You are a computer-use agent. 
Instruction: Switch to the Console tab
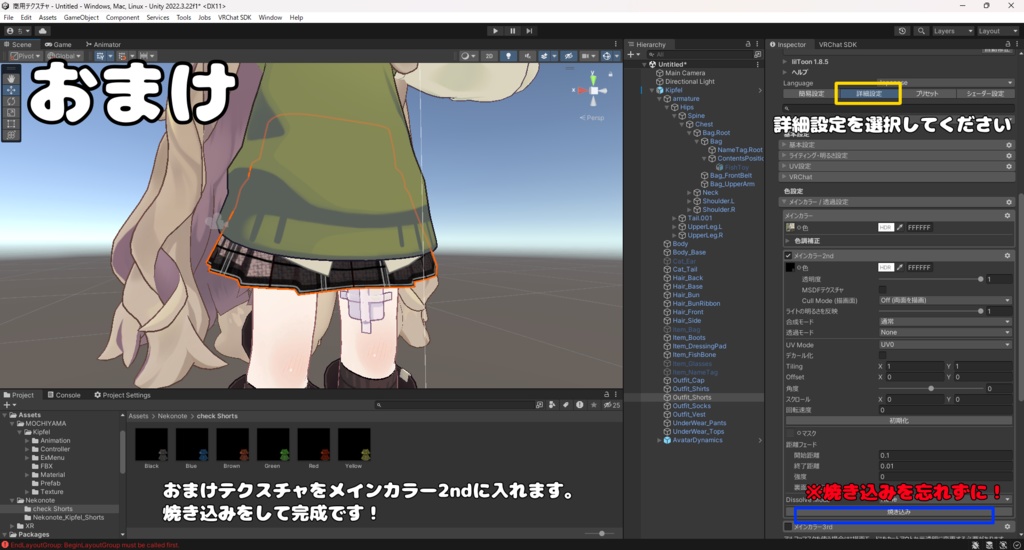64,395
